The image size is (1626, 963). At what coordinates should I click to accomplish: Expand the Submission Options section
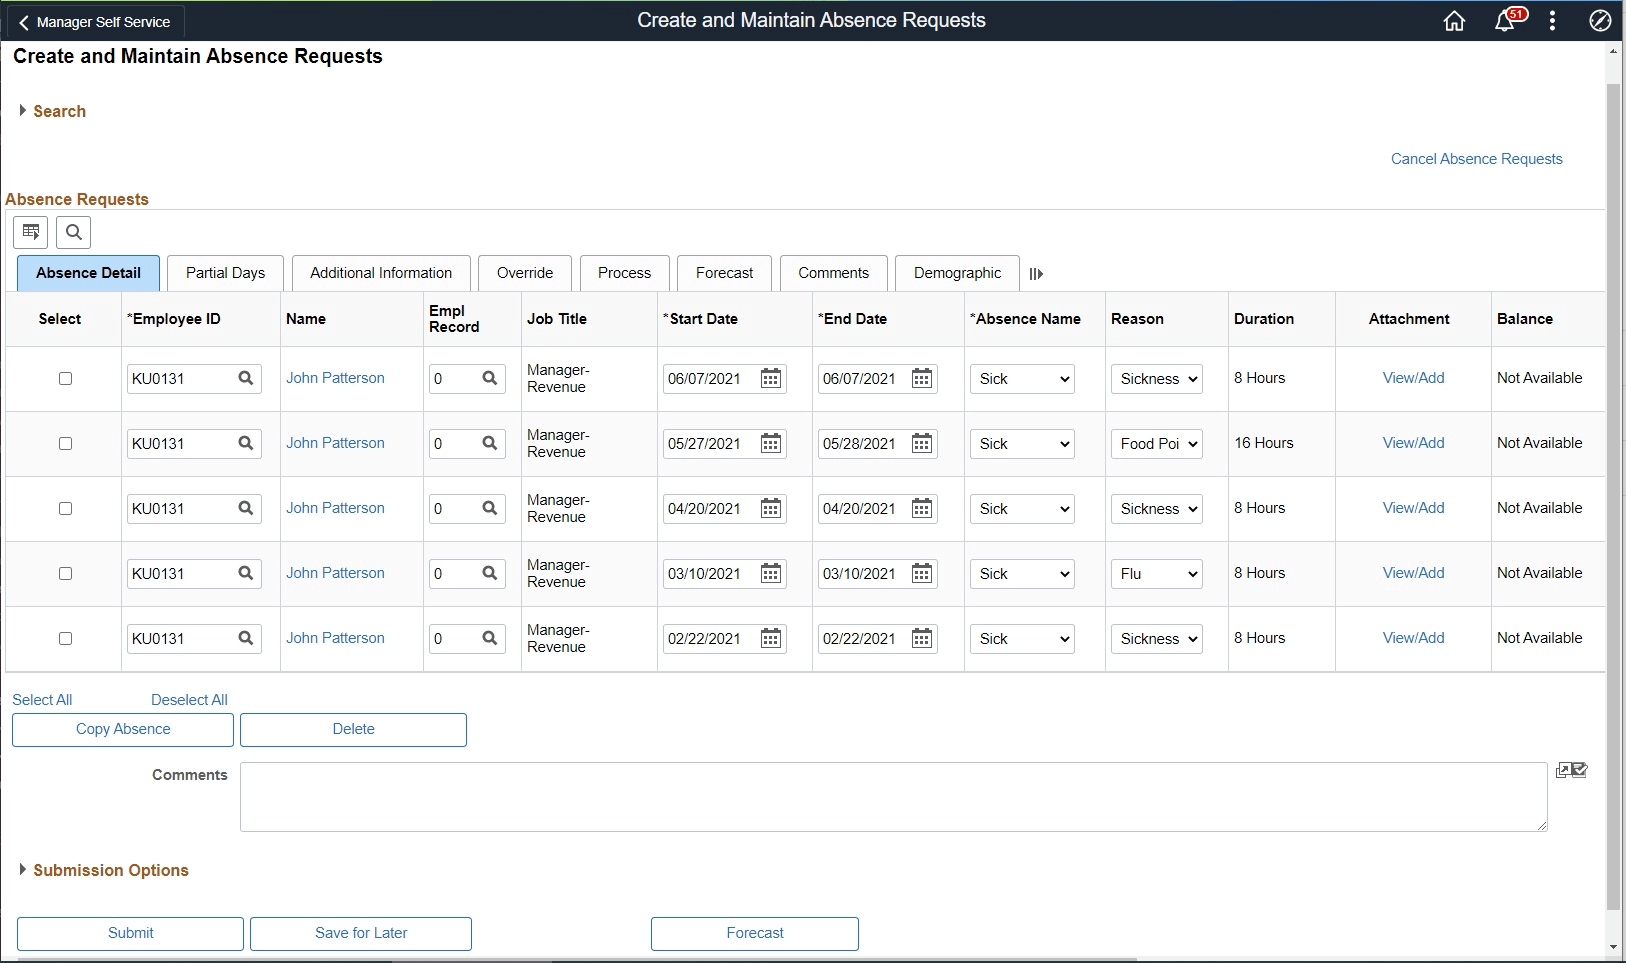click(x=110, y=870)
